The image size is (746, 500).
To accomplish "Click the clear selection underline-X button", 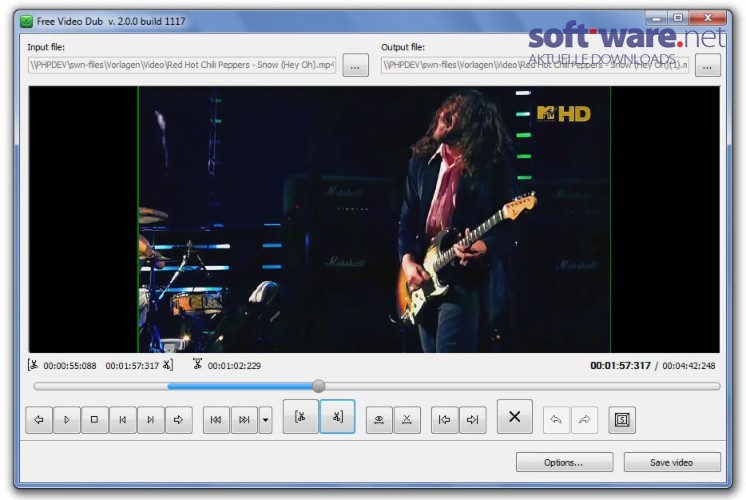I will (x=407, y=420).
